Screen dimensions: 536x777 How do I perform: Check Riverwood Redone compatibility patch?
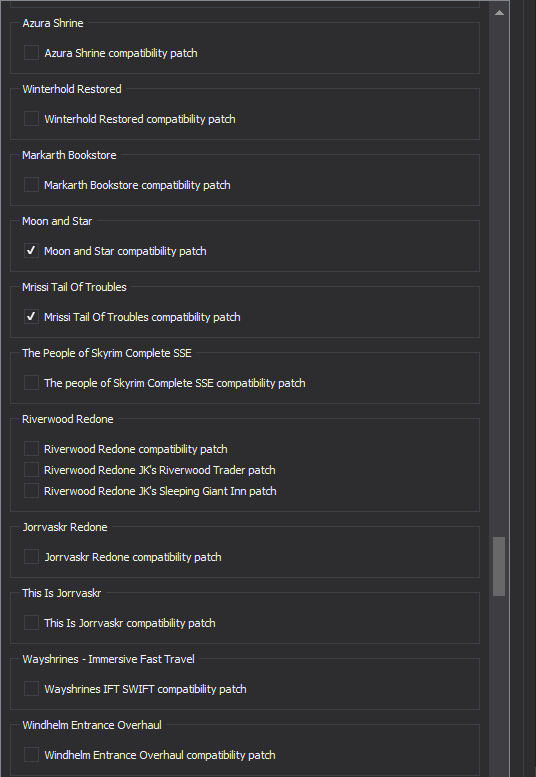tap(31, 448)
